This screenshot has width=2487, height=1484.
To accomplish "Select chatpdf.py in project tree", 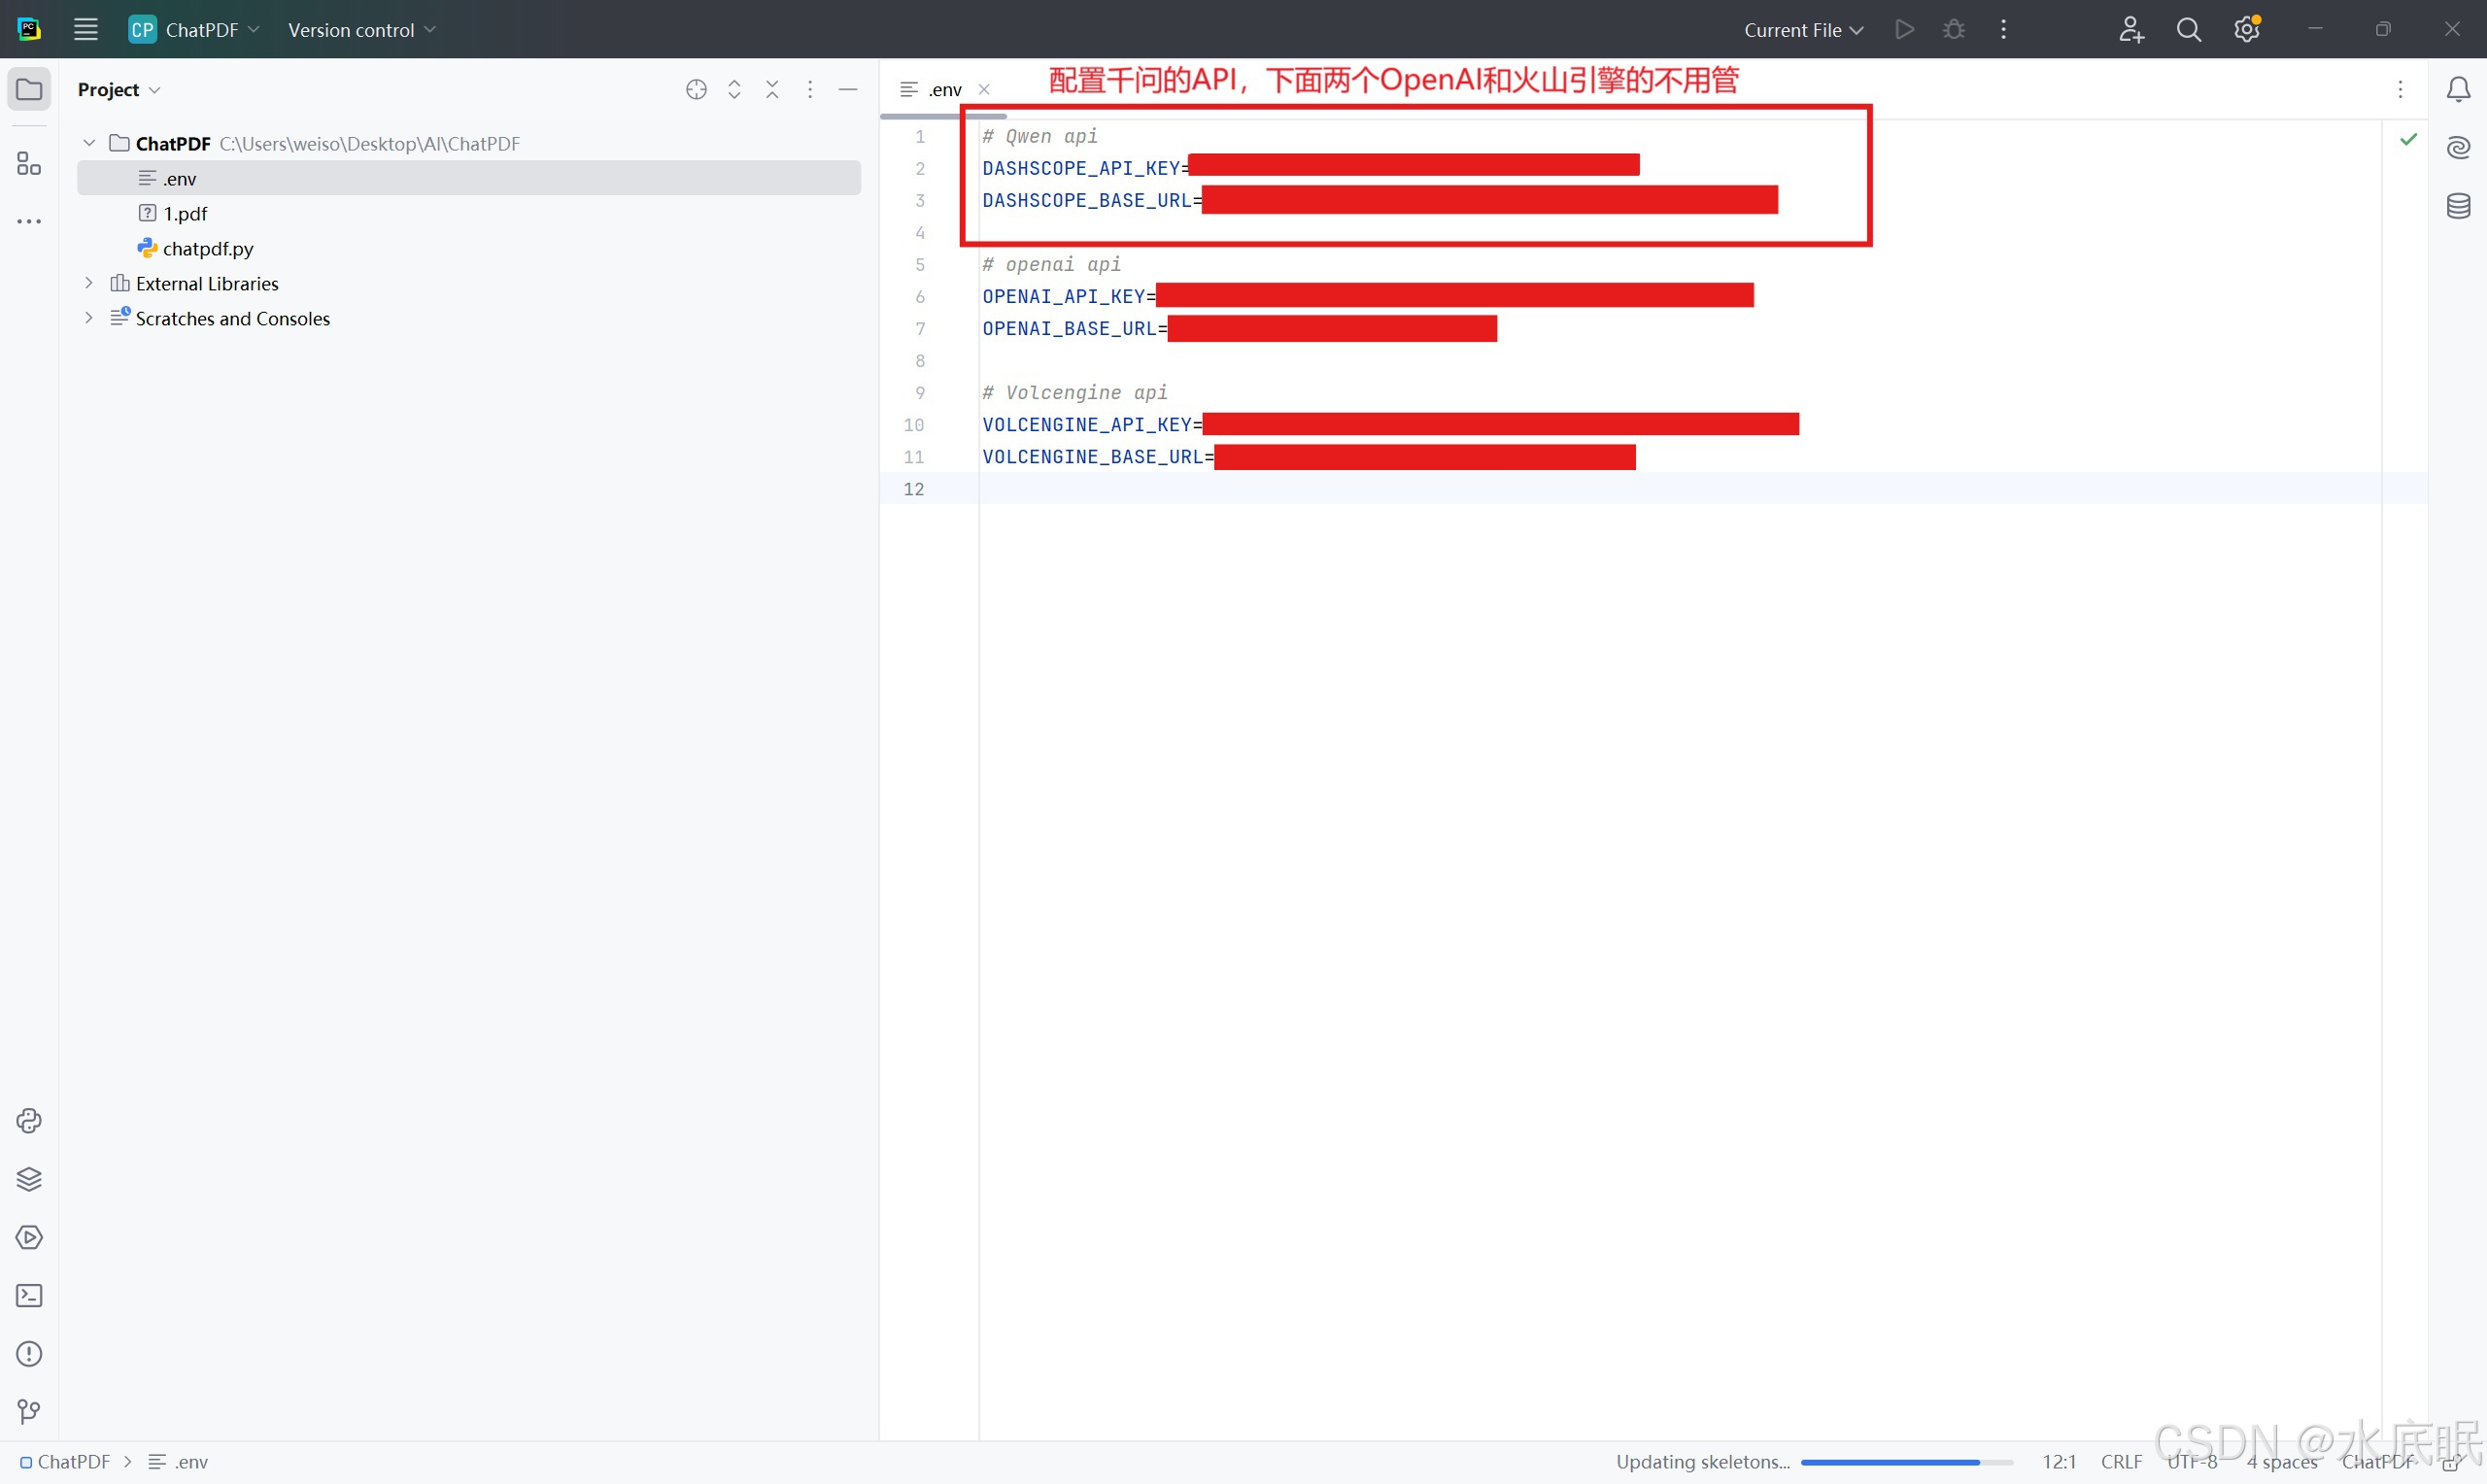I will 468,248.
